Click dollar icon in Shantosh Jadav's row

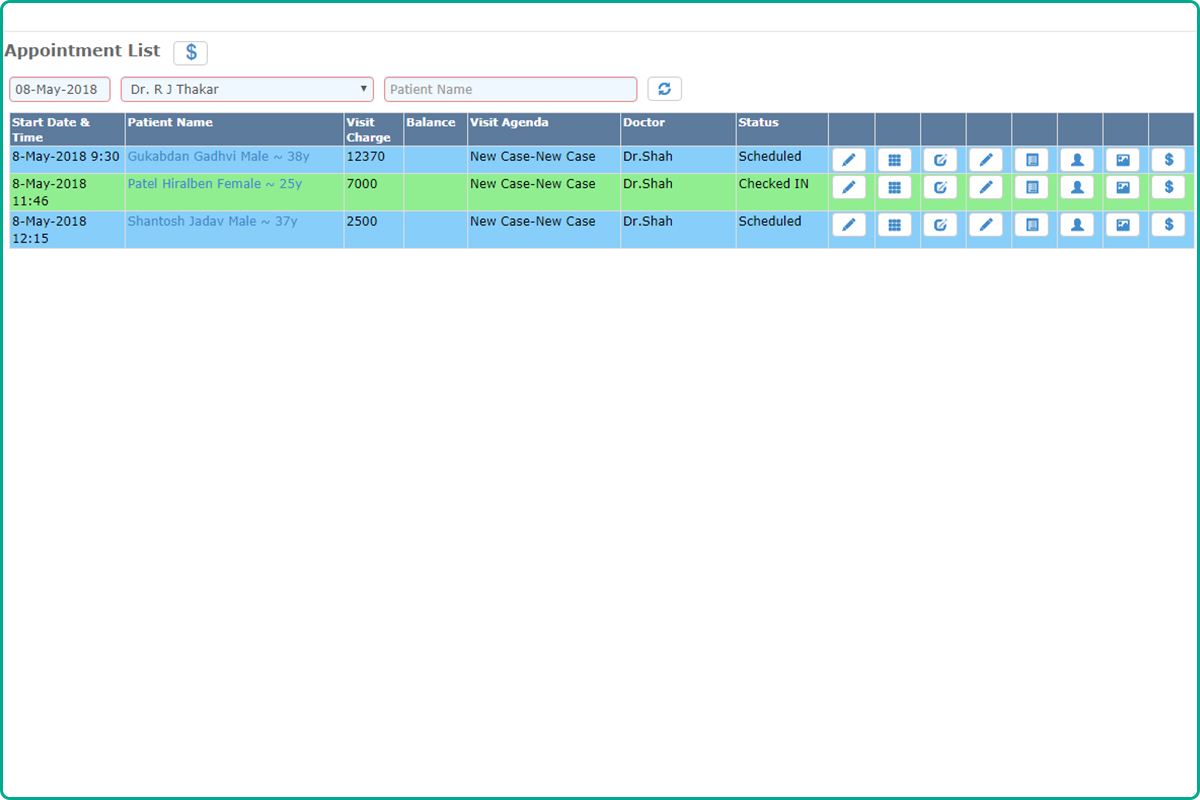pos(1168,225)
